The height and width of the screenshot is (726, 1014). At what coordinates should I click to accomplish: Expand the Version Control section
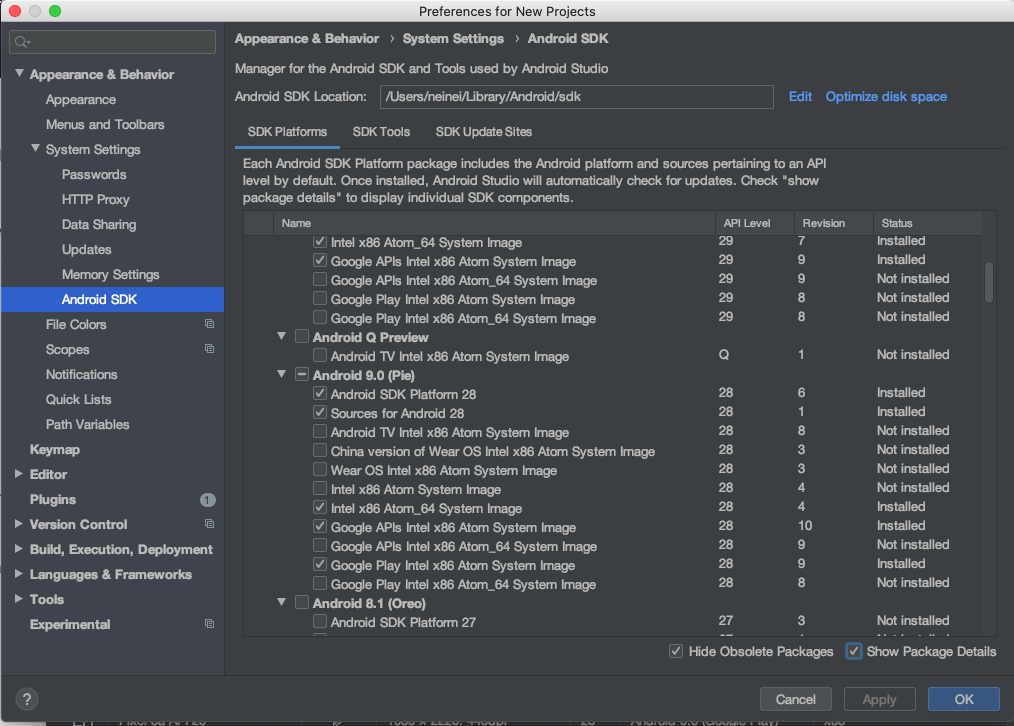tap(19, 524)
